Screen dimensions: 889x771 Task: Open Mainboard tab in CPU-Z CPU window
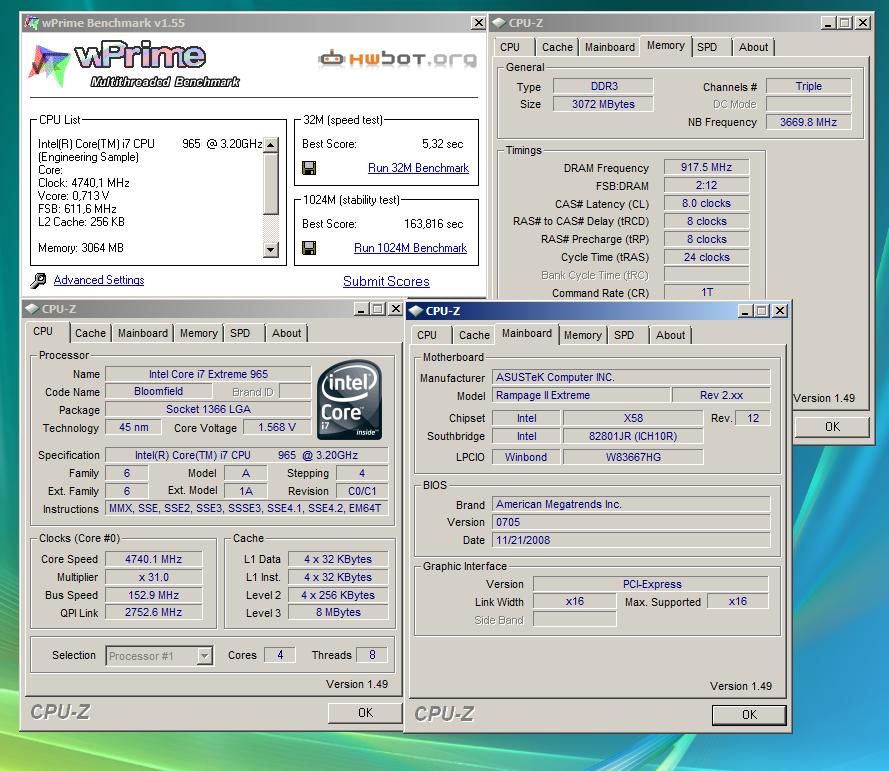point(143,333)
